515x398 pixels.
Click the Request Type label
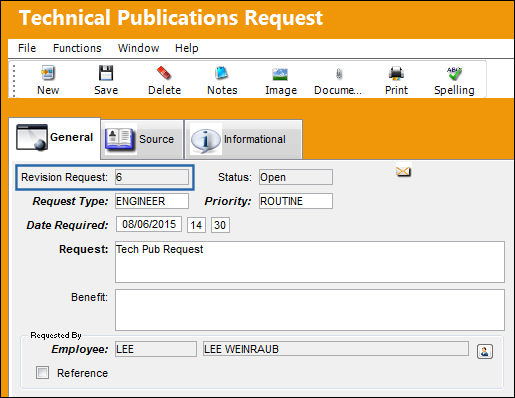tap(70, 201)
